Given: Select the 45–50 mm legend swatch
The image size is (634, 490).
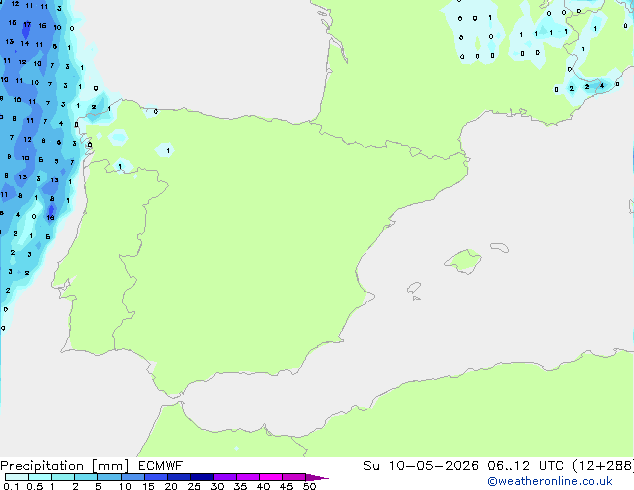Looking at the screenshot, I should point(294,477).
